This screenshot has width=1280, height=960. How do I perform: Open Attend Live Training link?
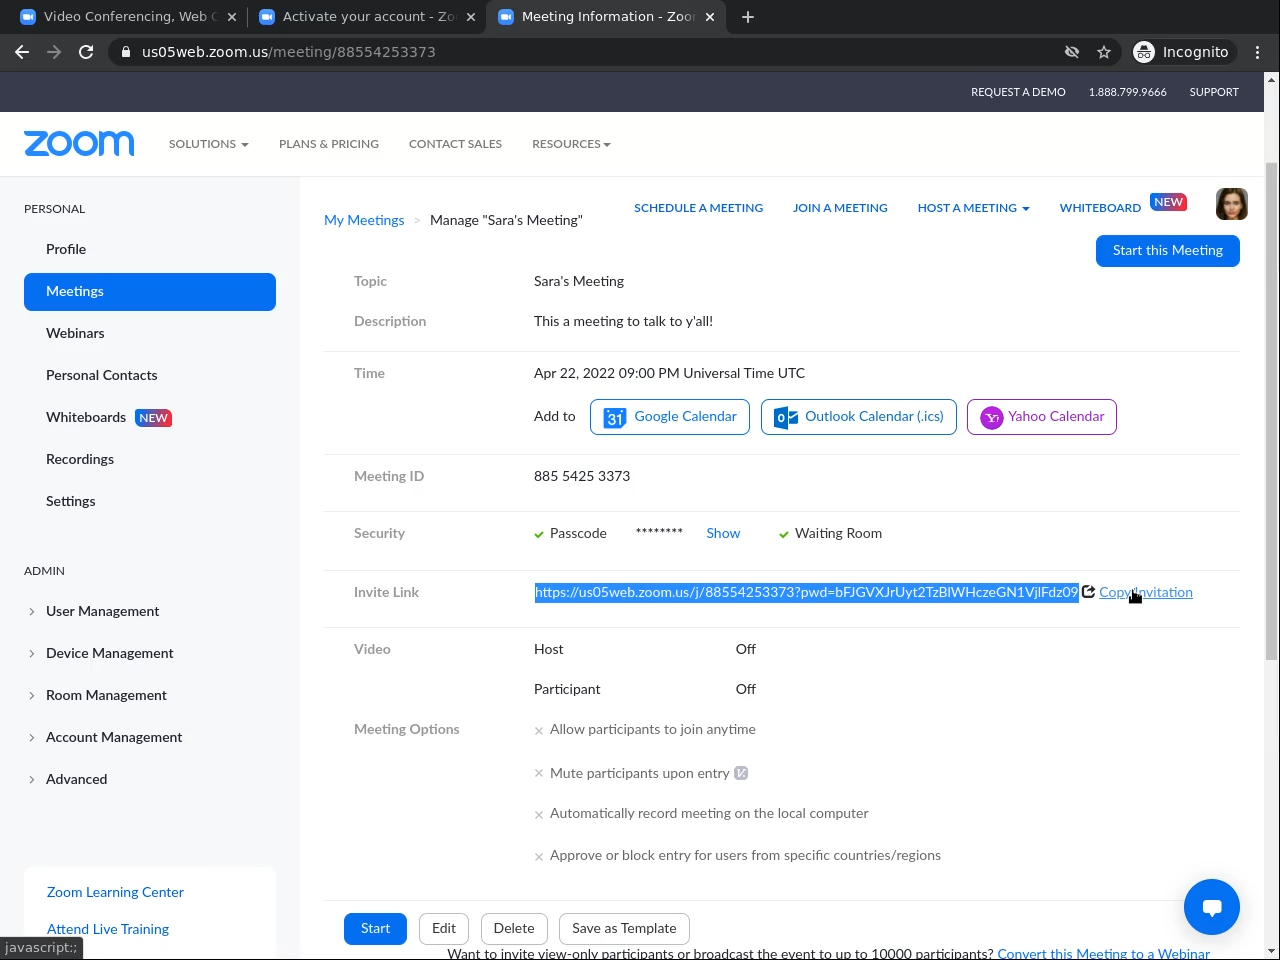click(108, 929)
